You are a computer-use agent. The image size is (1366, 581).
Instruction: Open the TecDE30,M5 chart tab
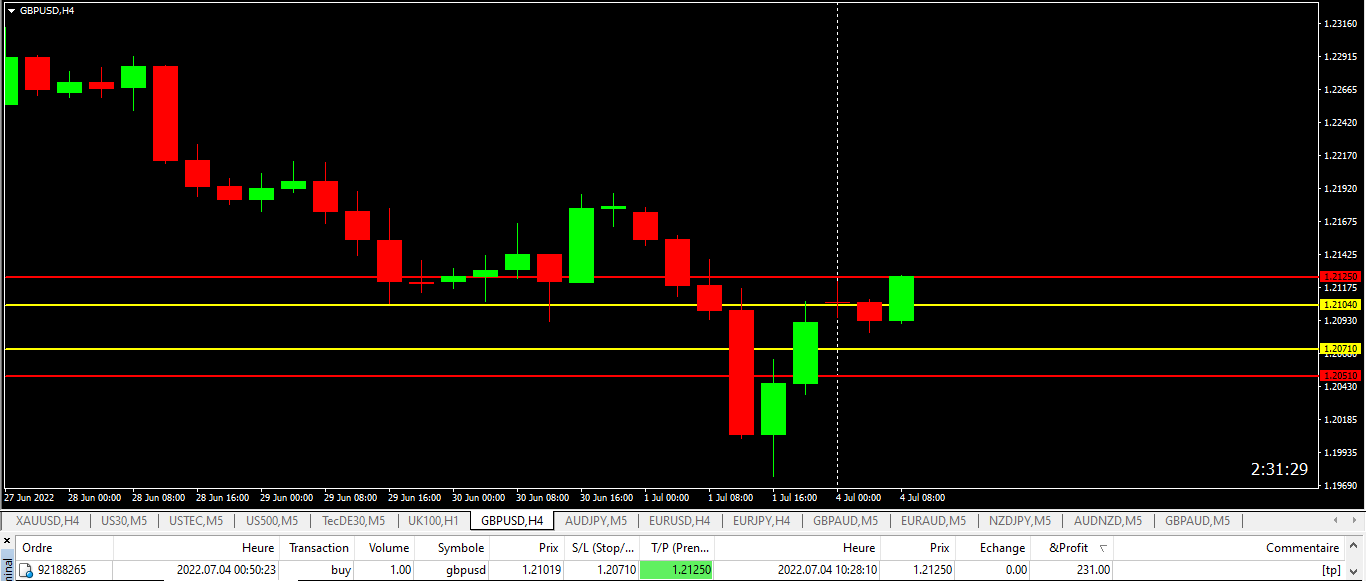(x=353, y=520)
